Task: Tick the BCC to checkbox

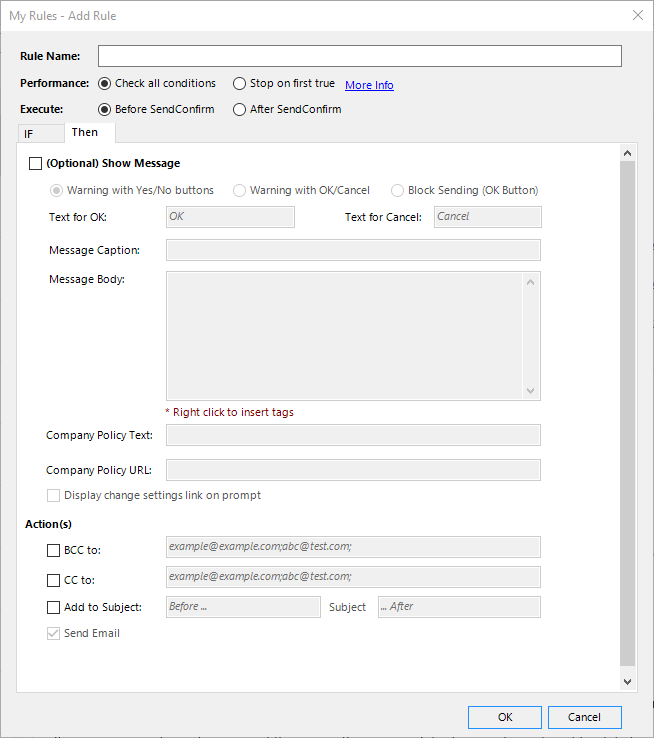Action: click(x=54, y=550)
